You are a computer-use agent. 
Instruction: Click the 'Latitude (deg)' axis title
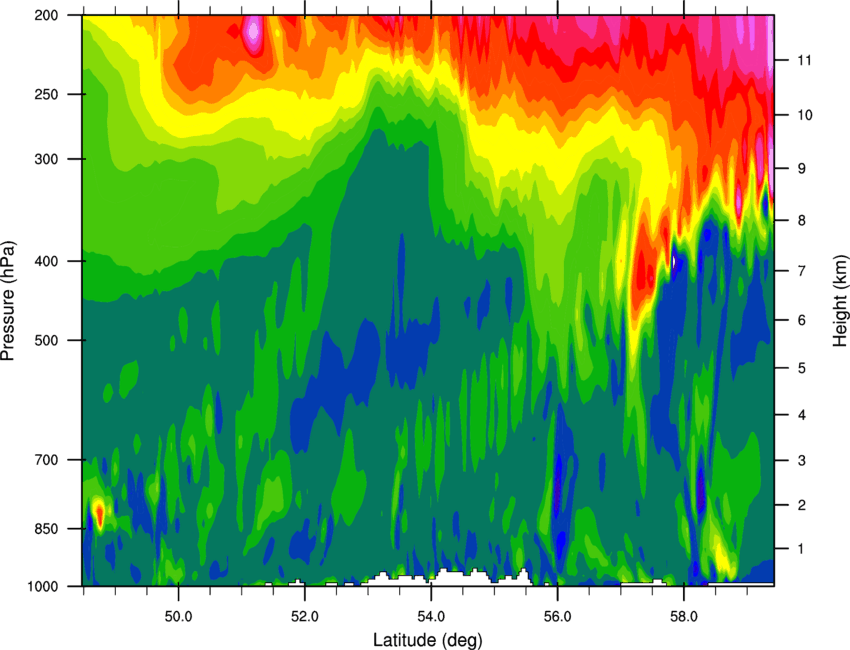[x=428, y=640]
